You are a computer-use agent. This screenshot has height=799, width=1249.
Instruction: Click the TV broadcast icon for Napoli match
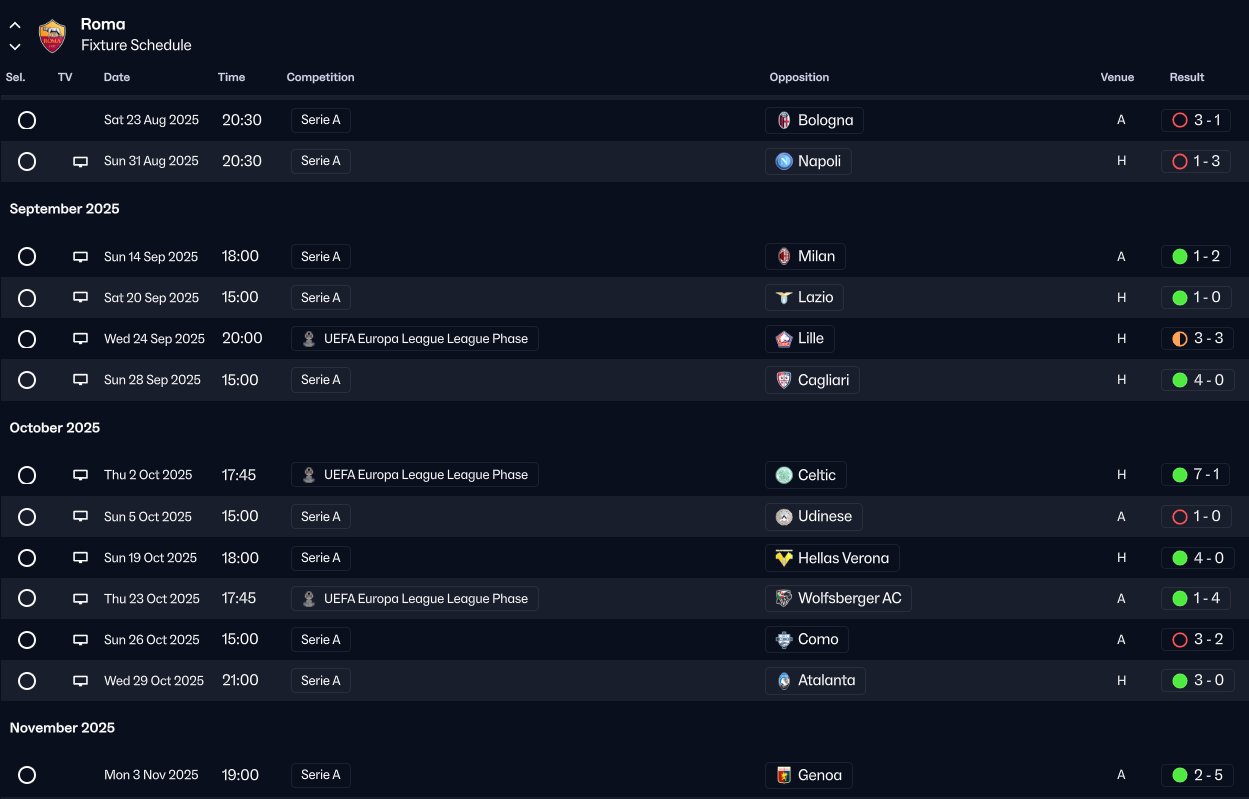[81, 162]
